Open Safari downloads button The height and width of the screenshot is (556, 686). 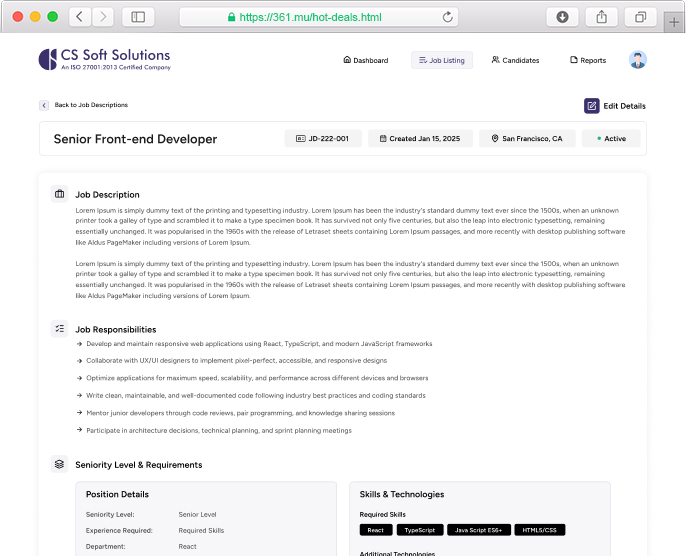click(563, 17)
